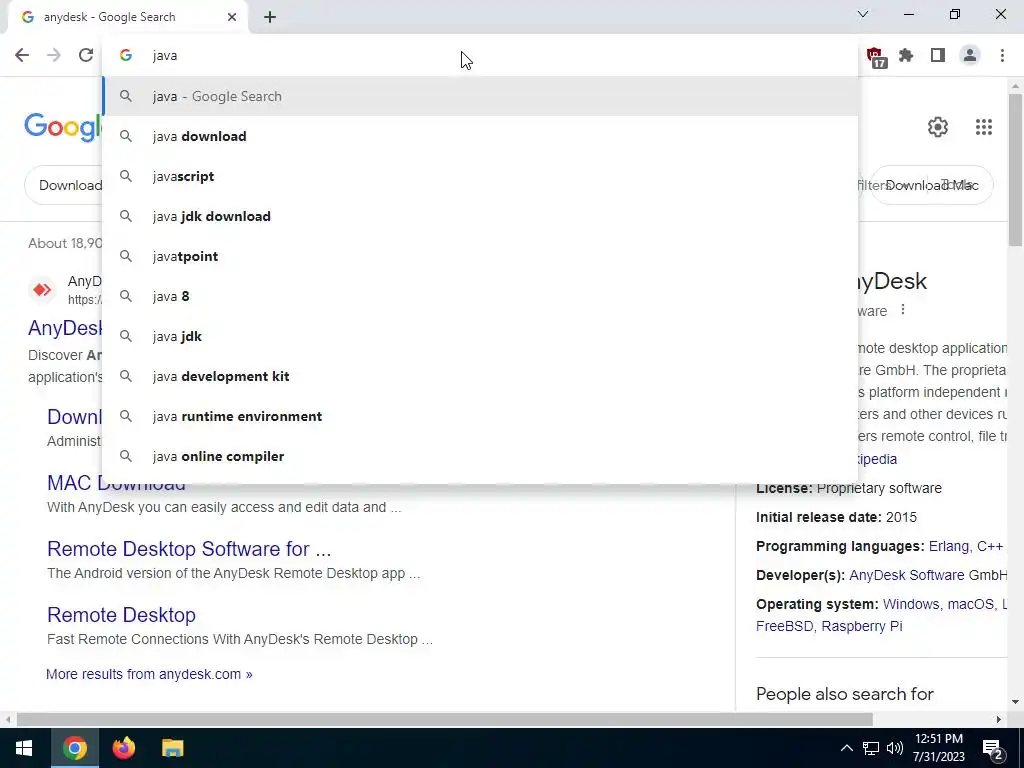Click the vertical scrollbar down arrow
Screen dimensions: 1024x768
[1015, 702]
